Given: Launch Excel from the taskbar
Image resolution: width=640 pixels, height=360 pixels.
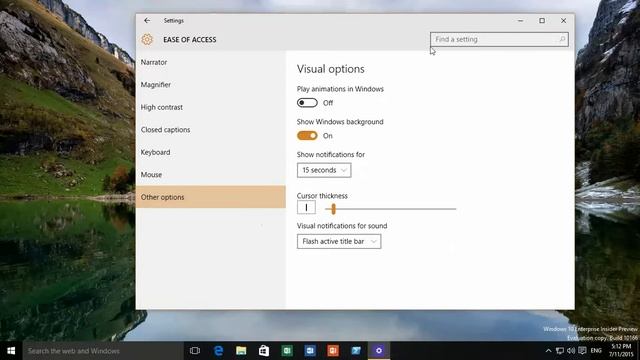Looking at the screenshot, I should tap(287, 351).
